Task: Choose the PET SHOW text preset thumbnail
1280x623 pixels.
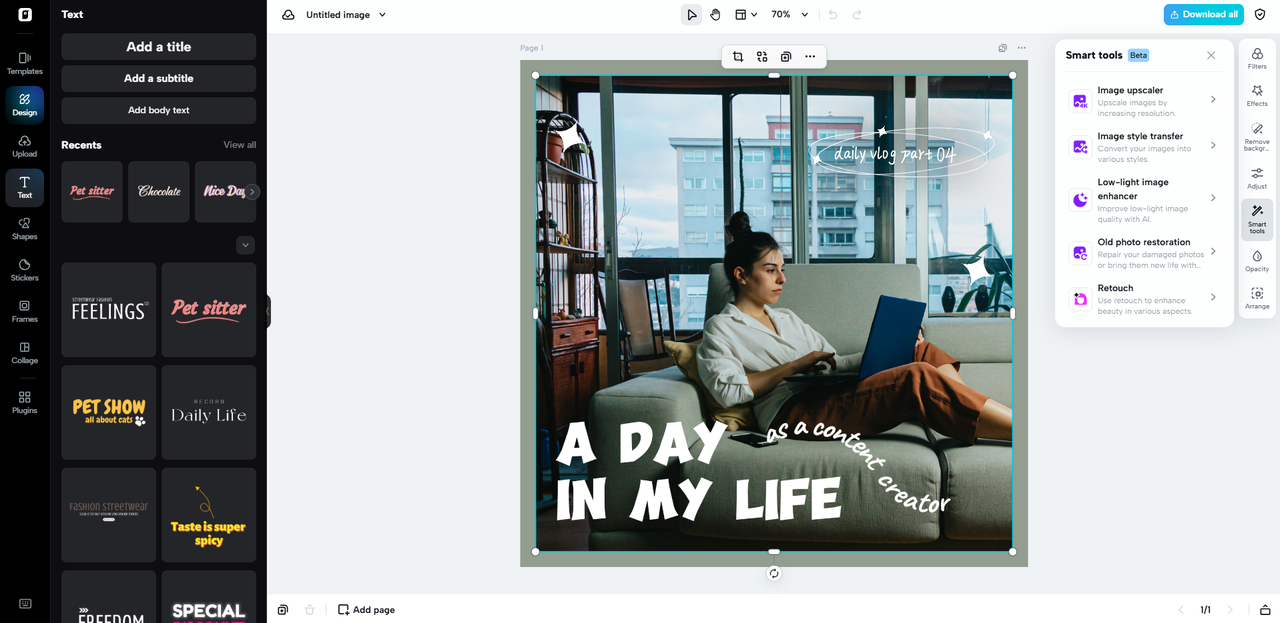Action: (x=109, y=412)
